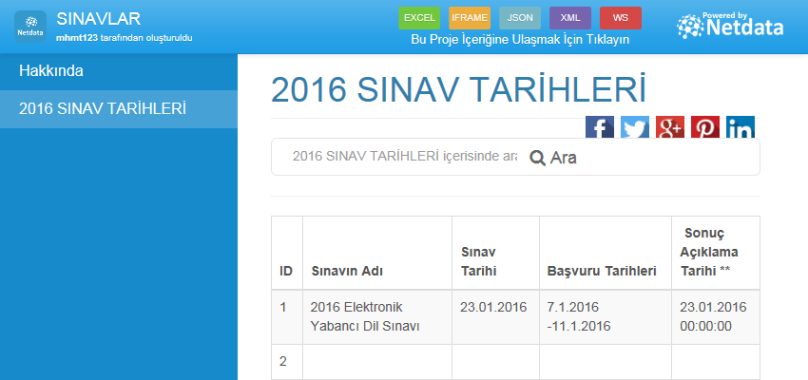This screenshot has height=380, width=808.
Task: Export data with EXCEL button
Action: 419,18
